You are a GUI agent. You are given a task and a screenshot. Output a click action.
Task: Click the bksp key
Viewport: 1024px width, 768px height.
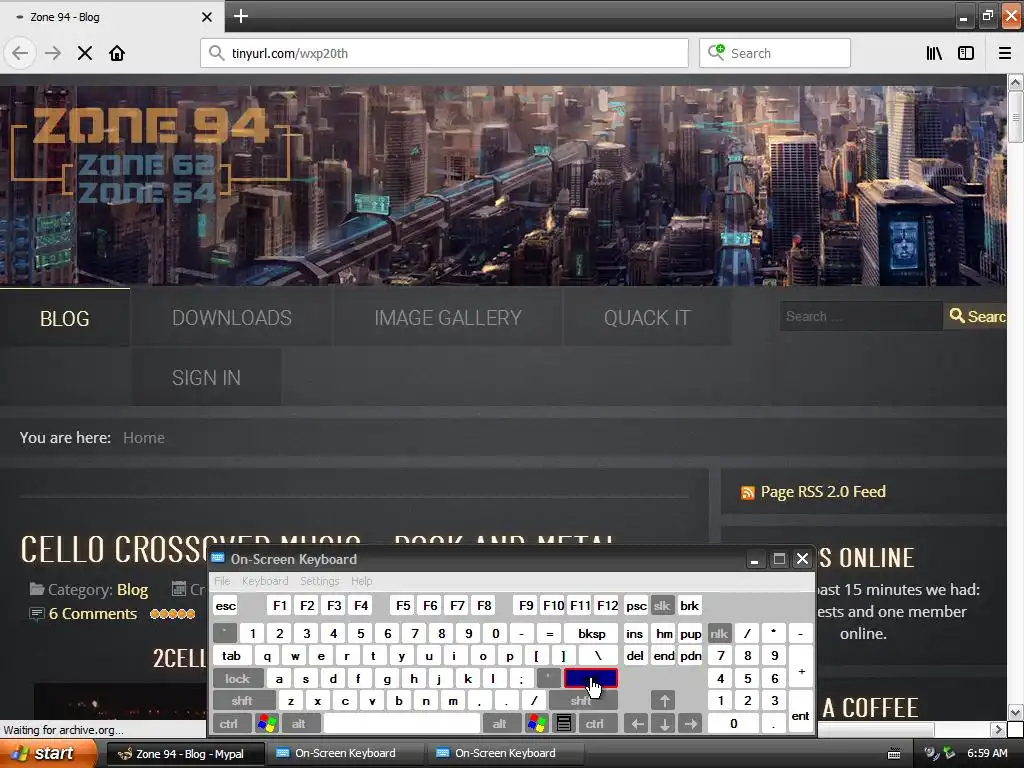(x=592, y=633)
